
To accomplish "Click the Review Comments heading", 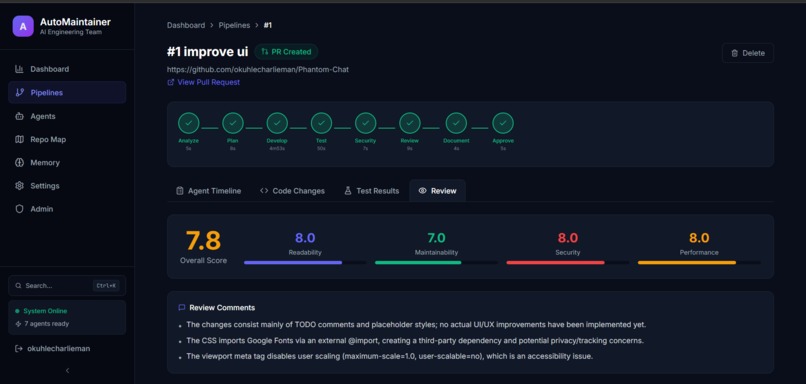I will pyautogui.click(x=222, y=308).
